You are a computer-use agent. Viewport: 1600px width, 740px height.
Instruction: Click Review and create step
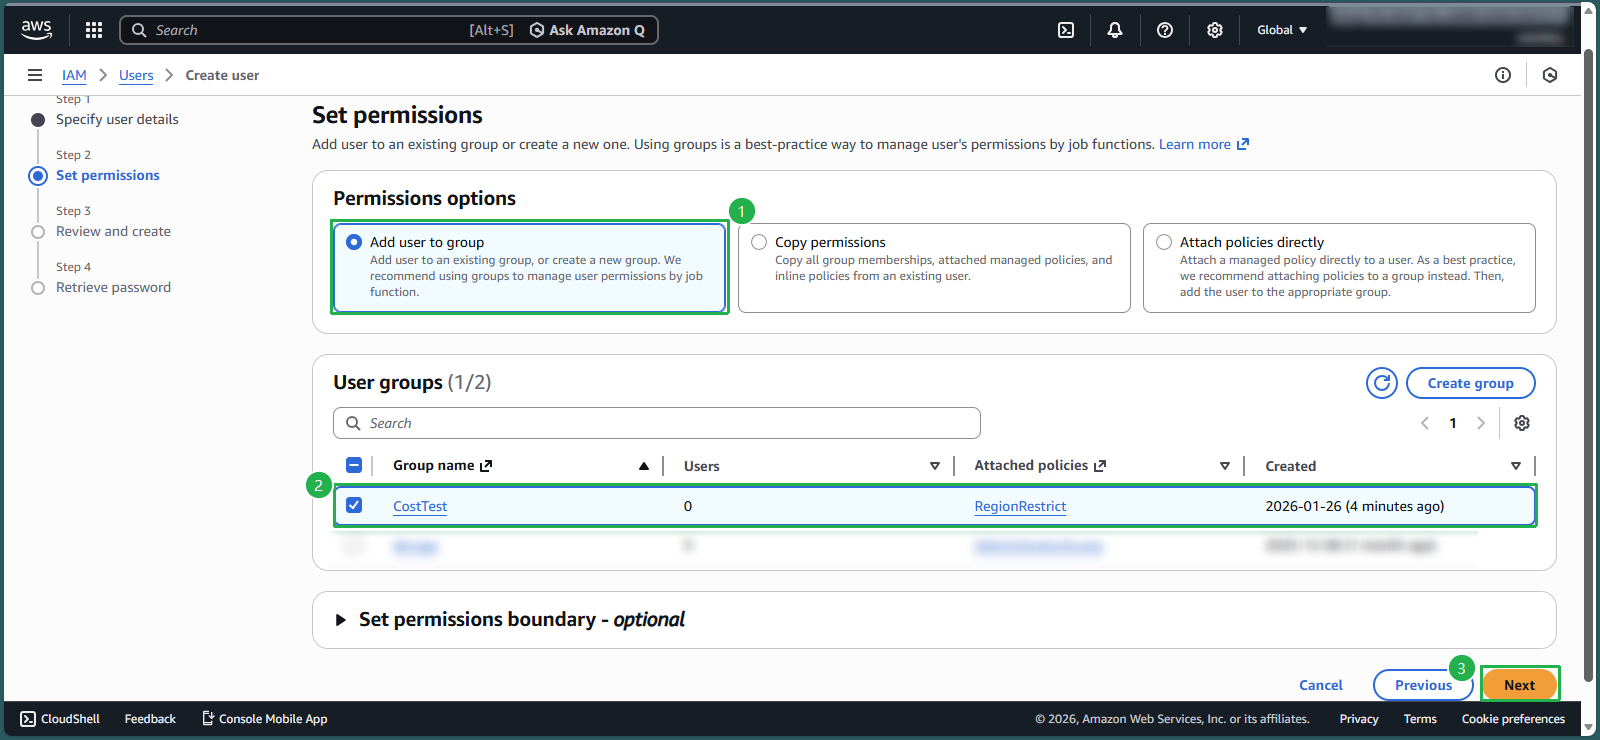[113, 231]
